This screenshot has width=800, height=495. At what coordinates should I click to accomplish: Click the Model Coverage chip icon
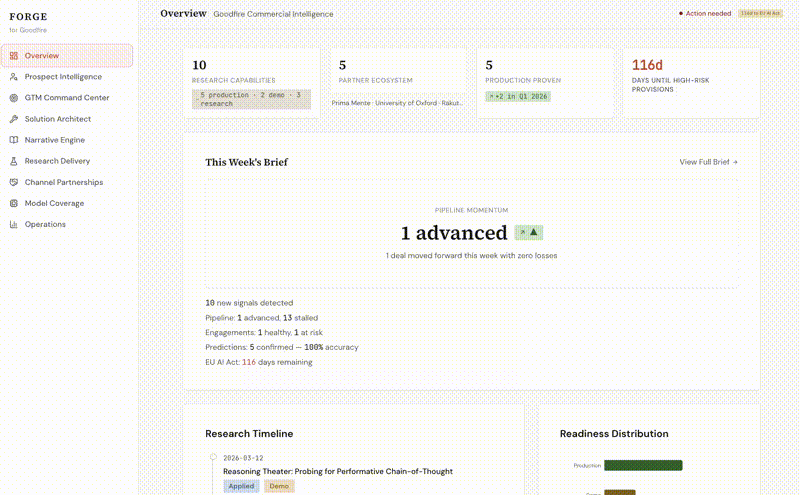click(x=14, y=203)
